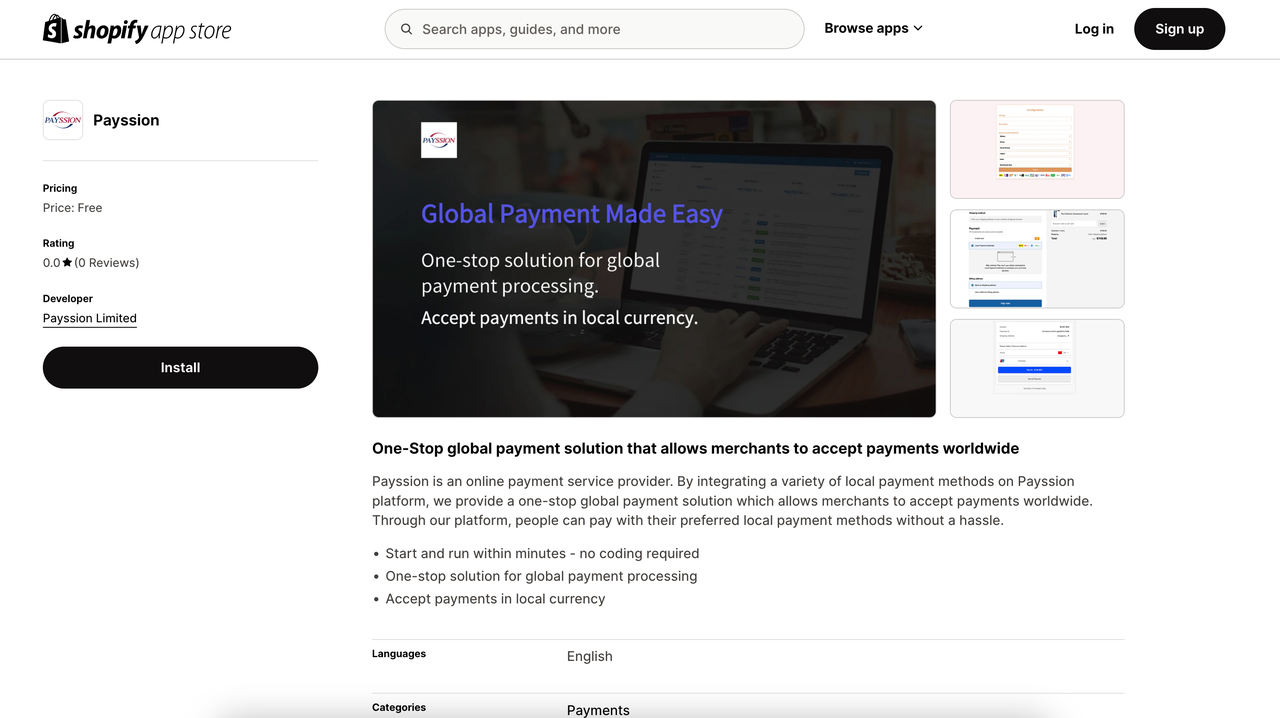Open the shipping checkout screenshot thumbnail
Image resolution: width=1280 pixels, height=718 pixels.
pyautogui.click(x=1036, y=258)
